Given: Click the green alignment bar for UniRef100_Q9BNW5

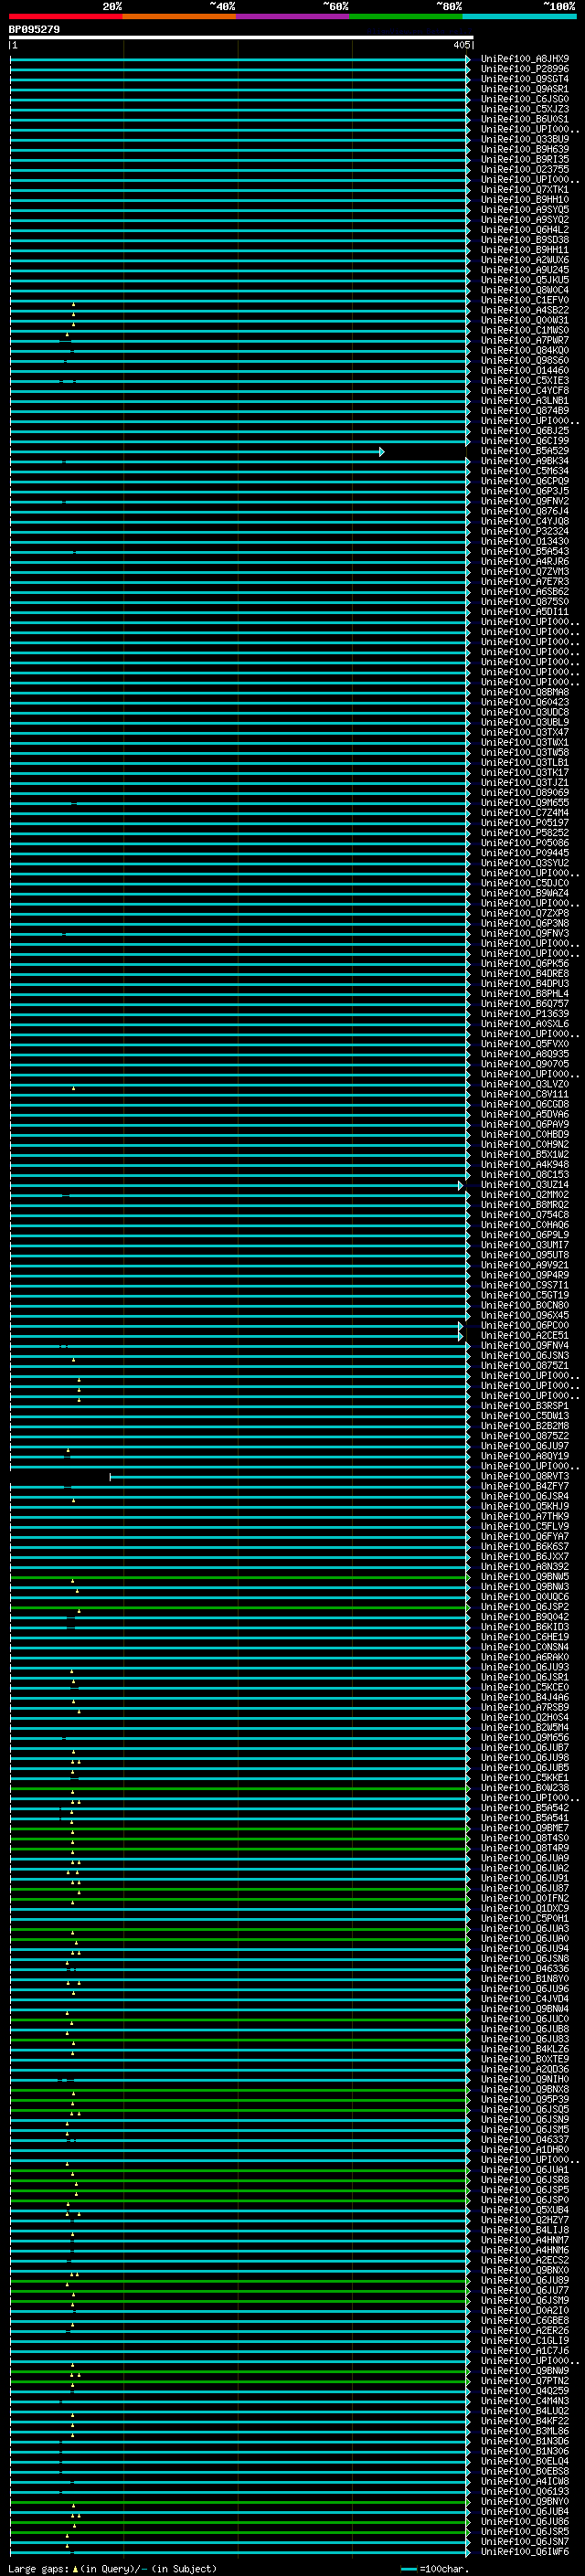Looking at the screenshot, I should tap(240, 1578).
